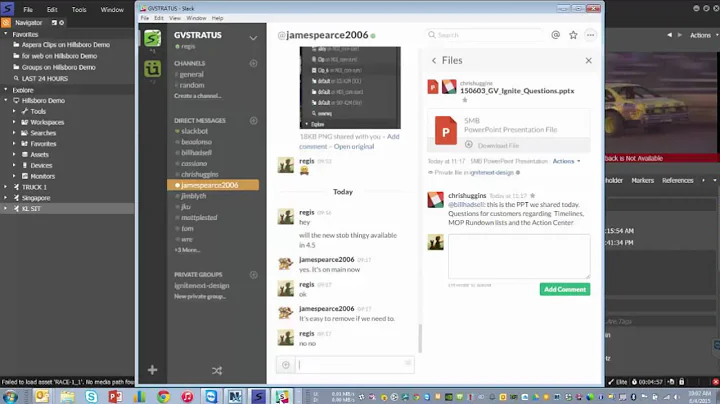Screen dimensions: 720x404
Task: Show +3 More direct messages
Action: point(187,250)
